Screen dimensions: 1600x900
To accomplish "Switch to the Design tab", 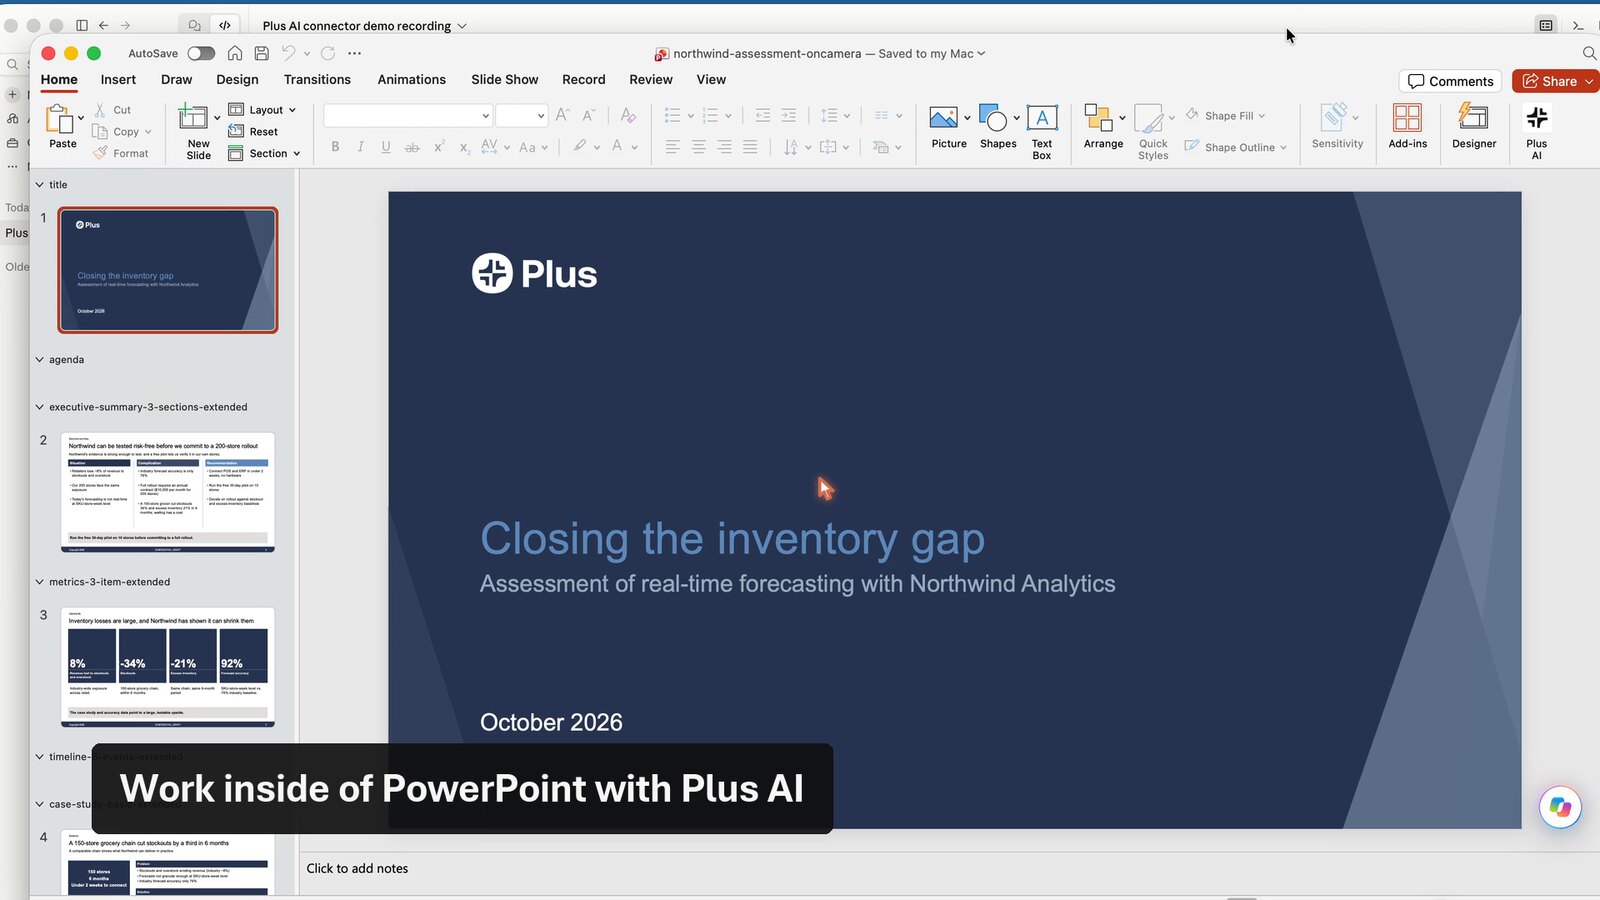I will point(237,80).
